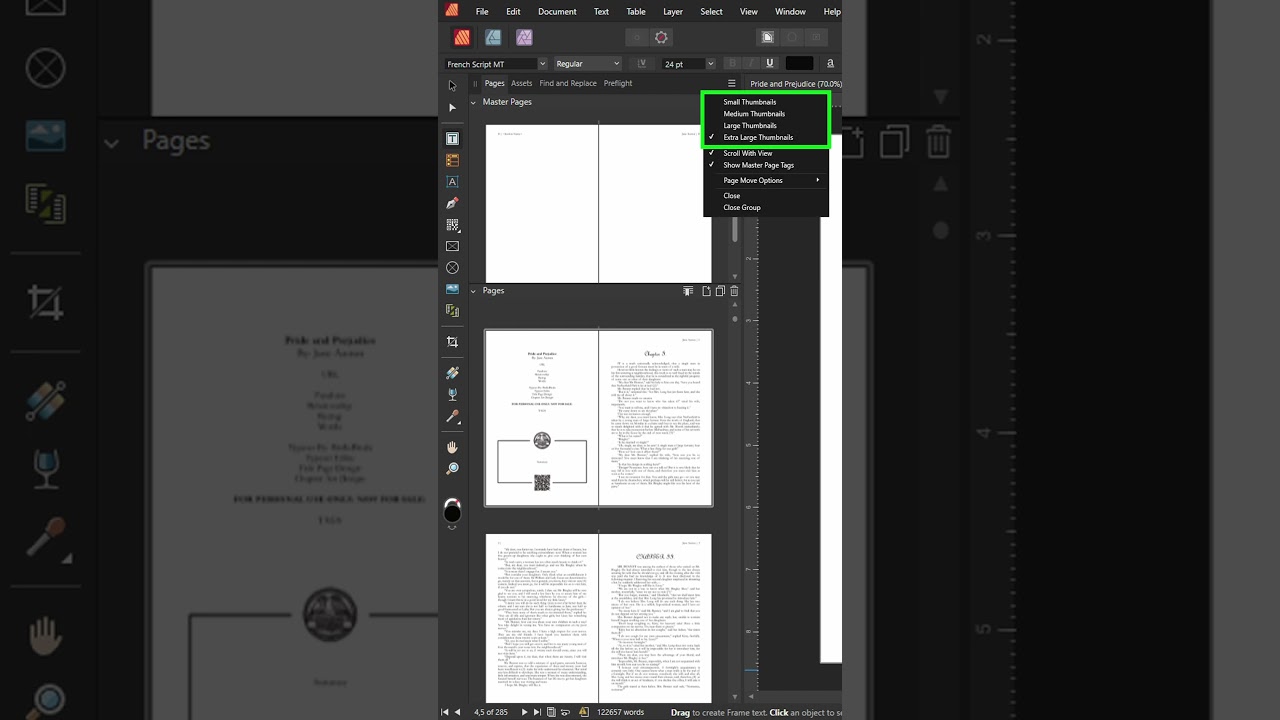
Task: Click the Add Pages icon
Action: [x=706, y=291]
